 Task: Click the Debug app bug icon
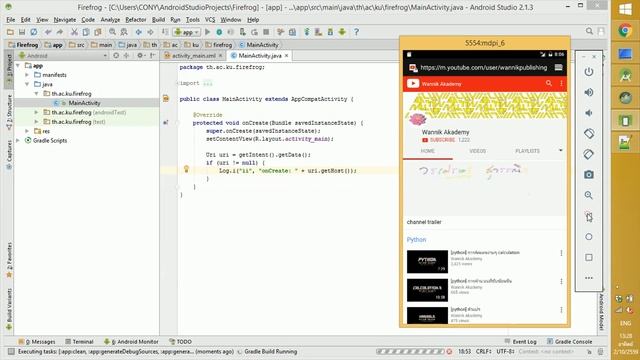(219, 32)
